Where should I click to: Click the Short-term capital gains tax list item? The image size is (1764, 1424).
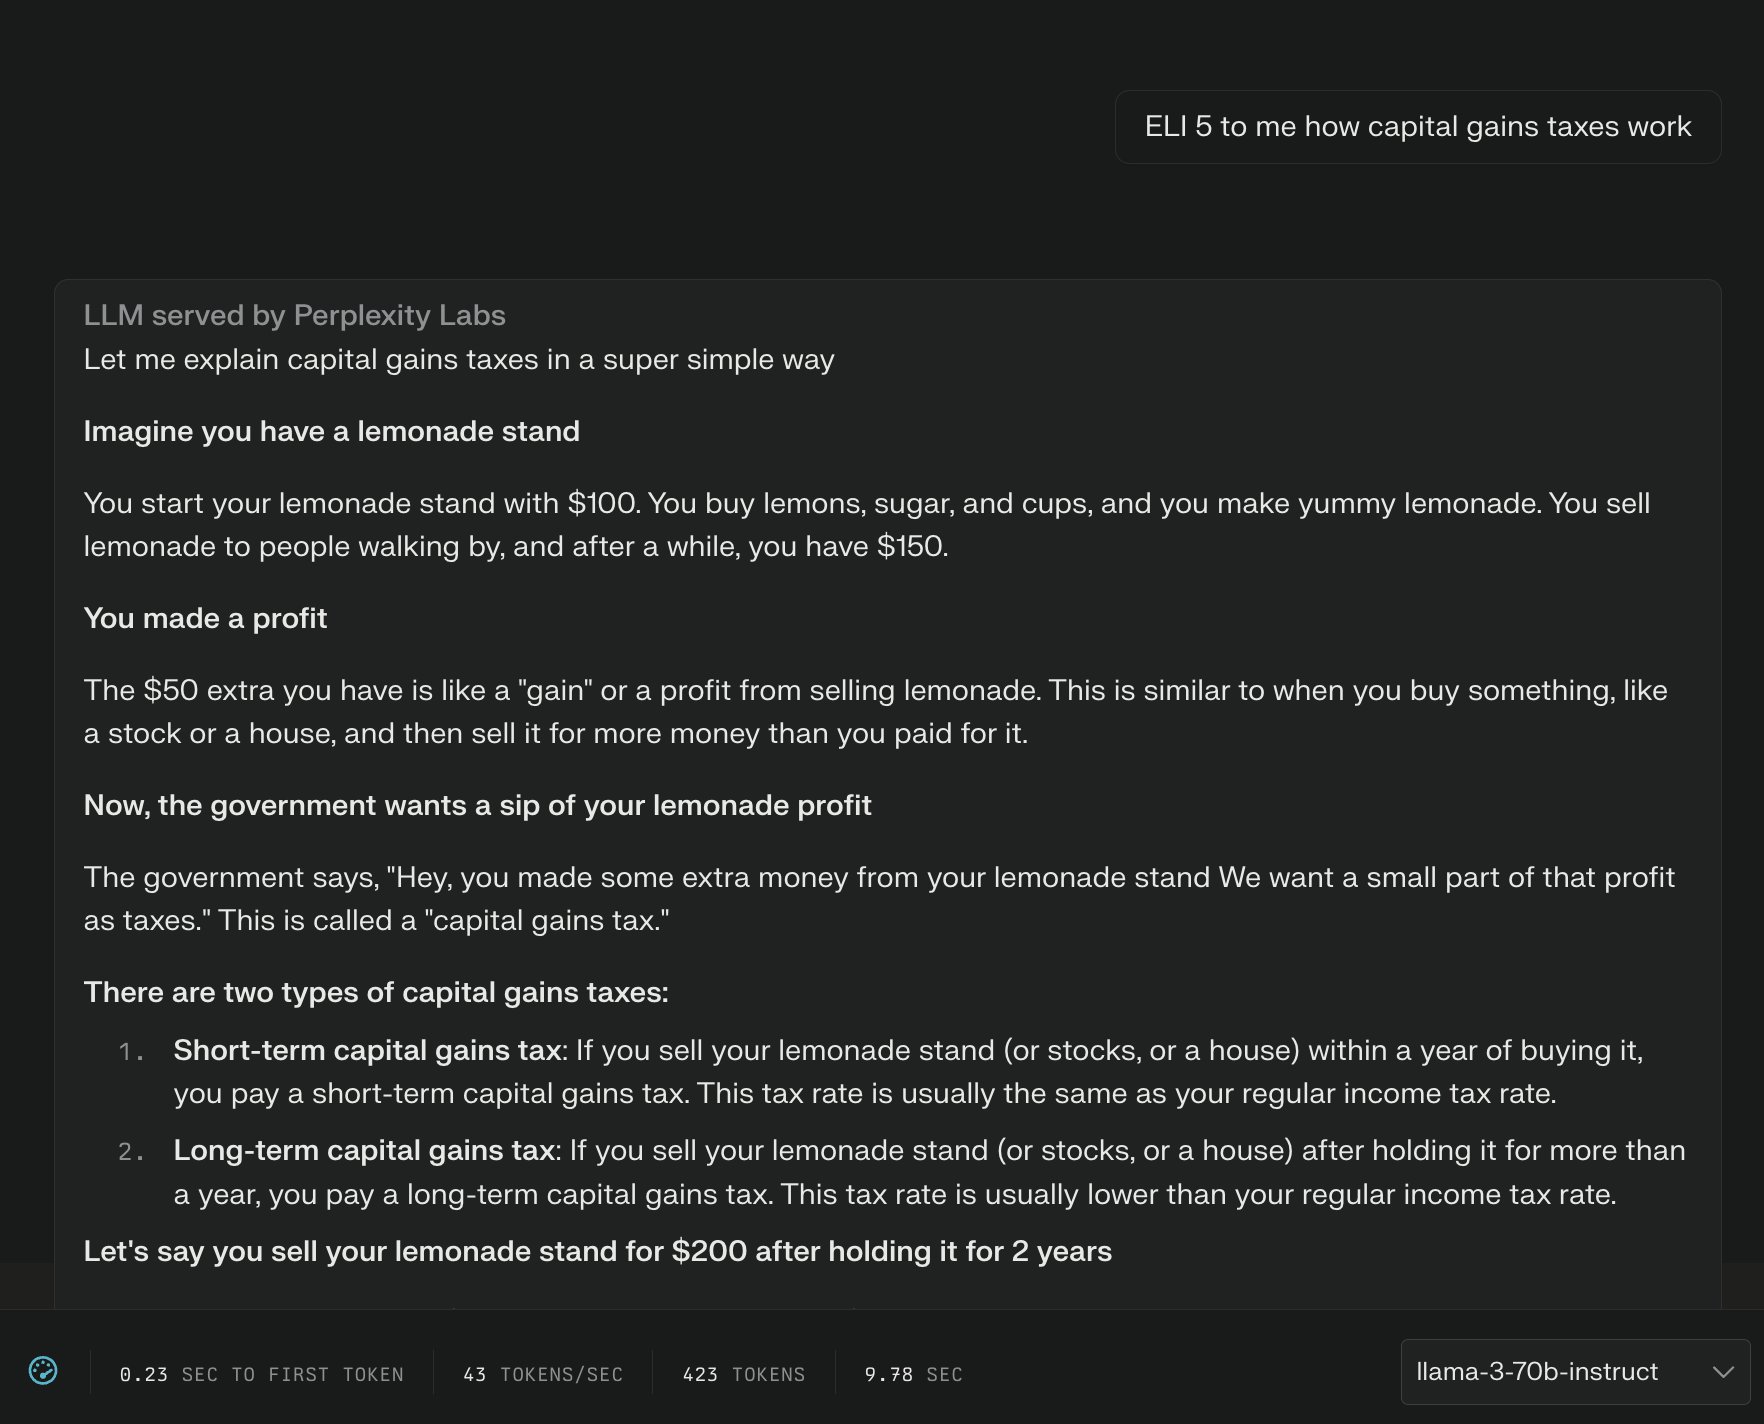click(x=908, y=1072)
